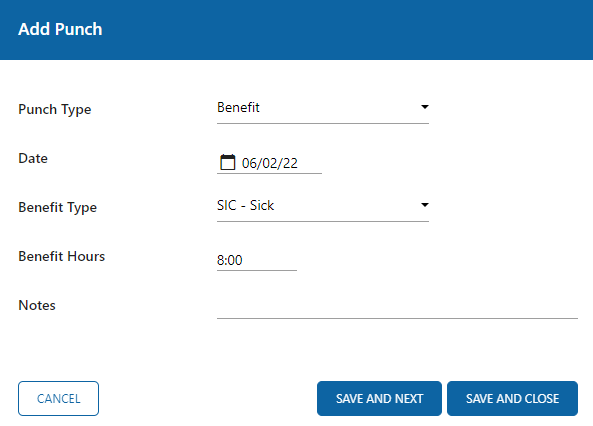The width and height of the screenshot is (593, 426).
Task: Click the Save and Next button
Action: click(x=379, y=398)
